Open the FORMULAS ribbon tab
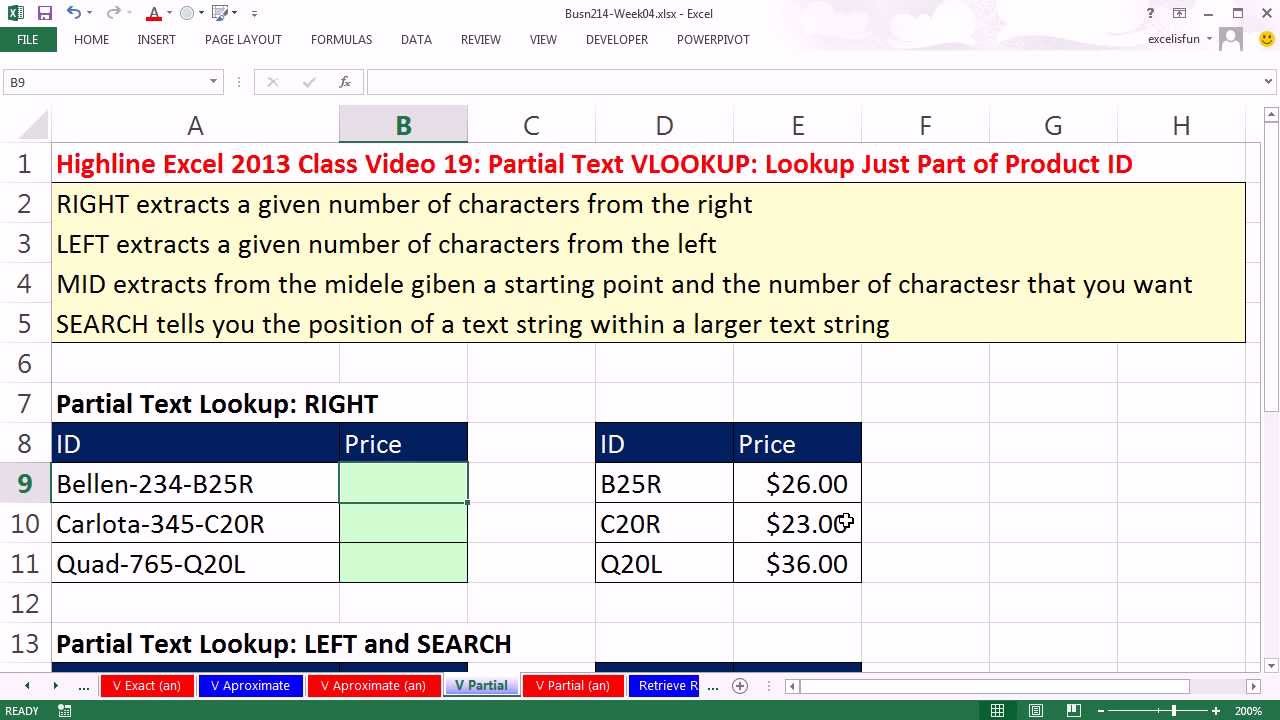 point(341,40)
